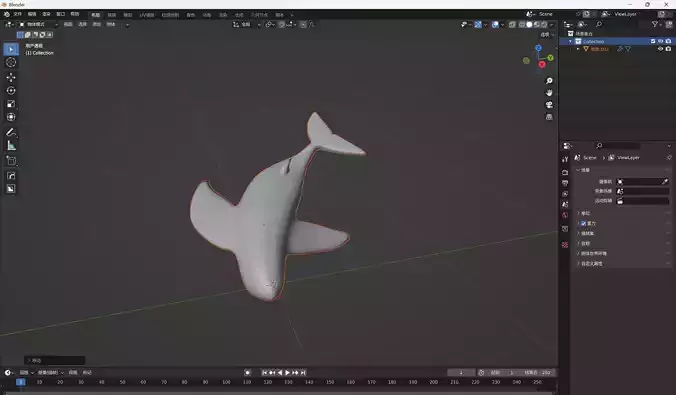Select the Transform tool

[x=11, y=117]
